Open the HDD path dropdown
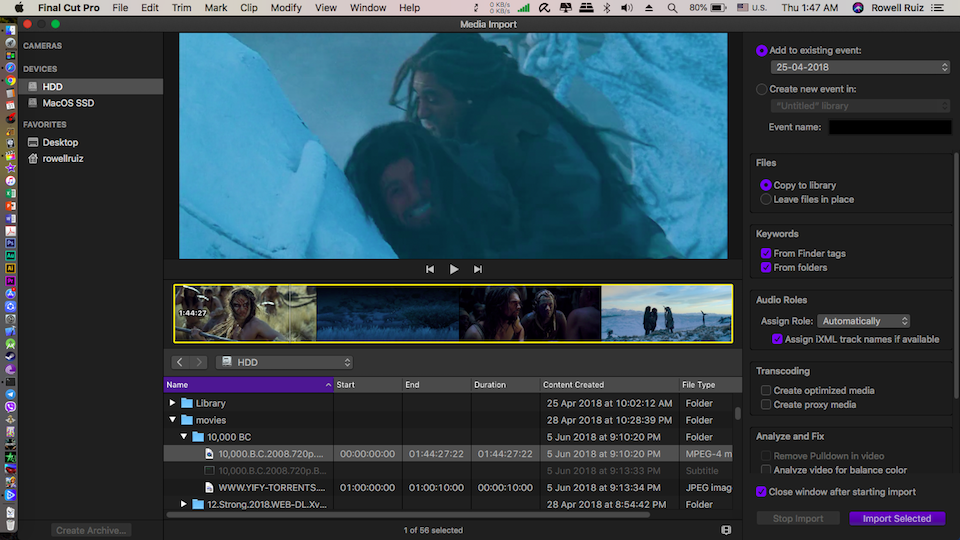This screenshot has height=540, width=960. [285, 362]
